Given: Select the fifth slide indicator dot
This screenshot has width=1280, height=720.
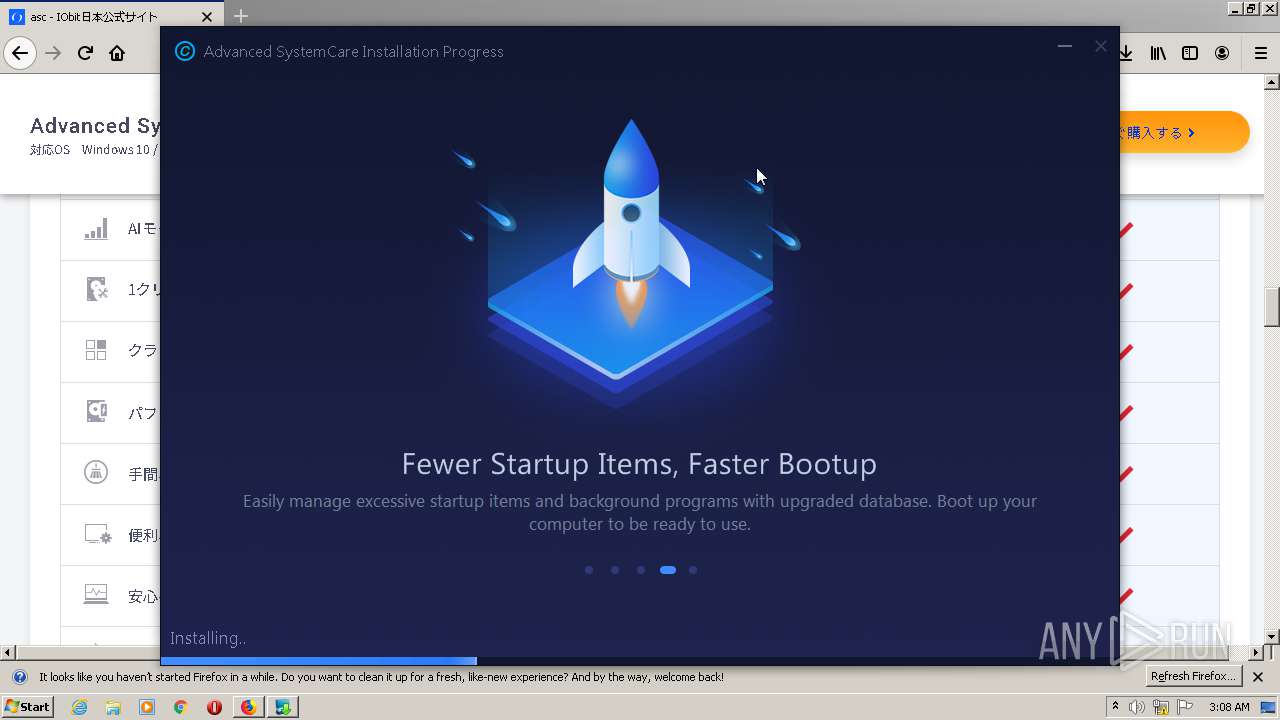Looking at the screenshot, I should click(x=693, y=570).
